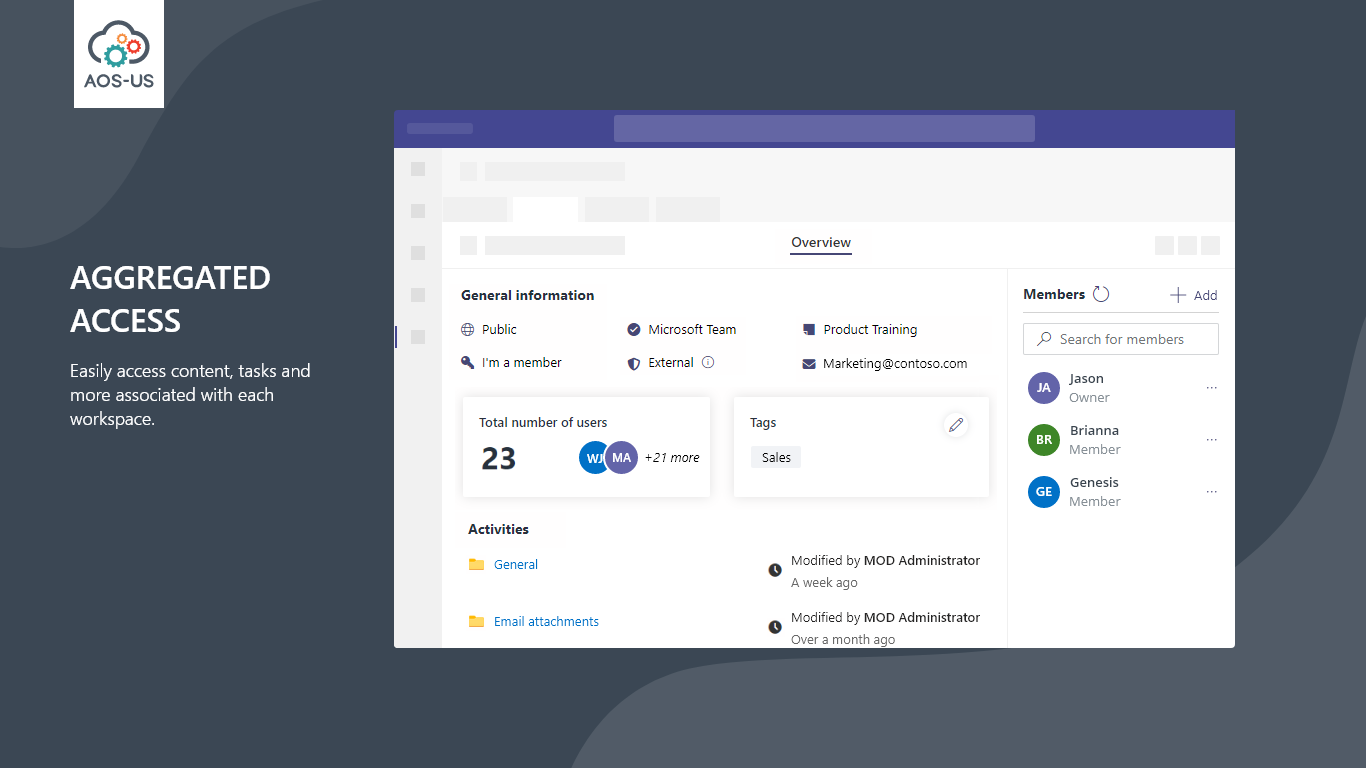This screenshot has width=1366, height=768.
Task: Open more options for Brianna
Action: 1212,440
